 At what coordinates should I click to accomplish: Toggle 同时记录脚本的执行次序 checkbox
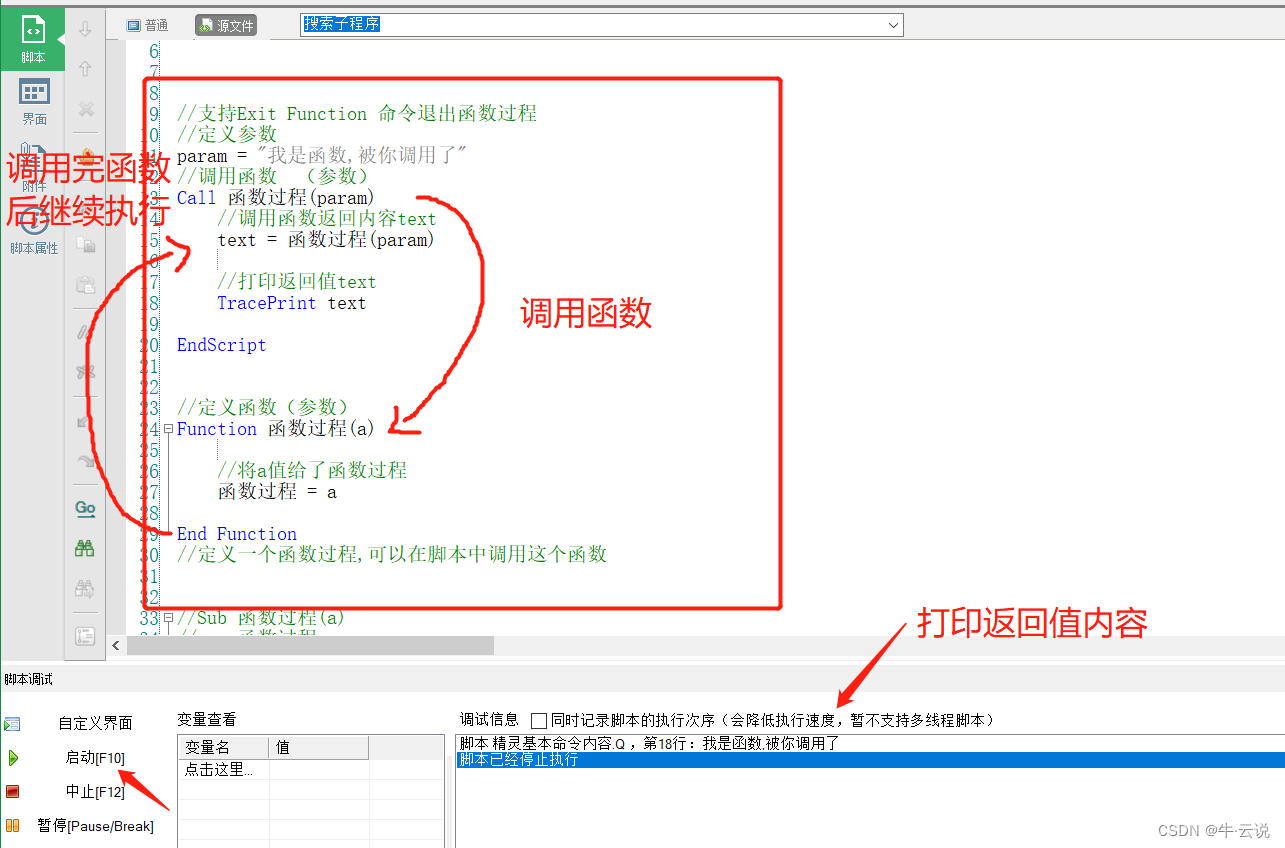tap(539, 720)
